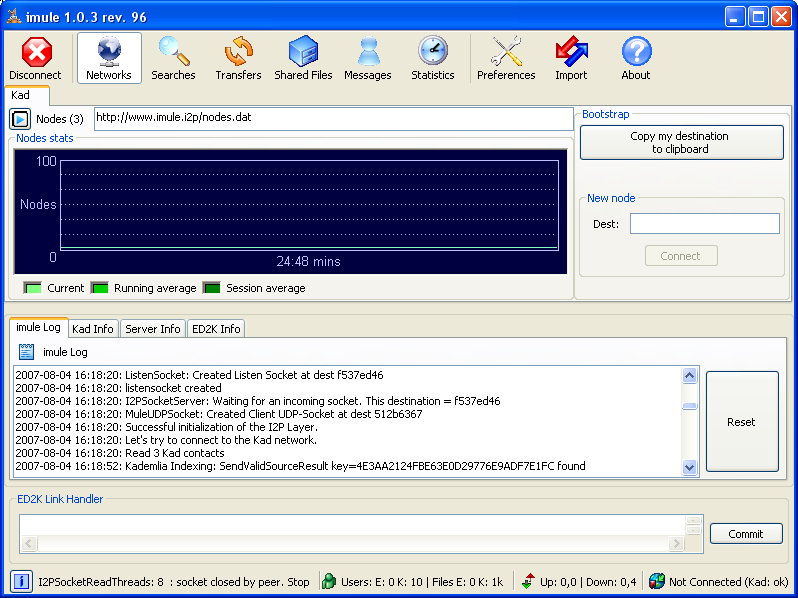The width and height of the screenshot is (798, 598).
Task: Click the log scrollbar down arrow
Action: tap(690, 467)
